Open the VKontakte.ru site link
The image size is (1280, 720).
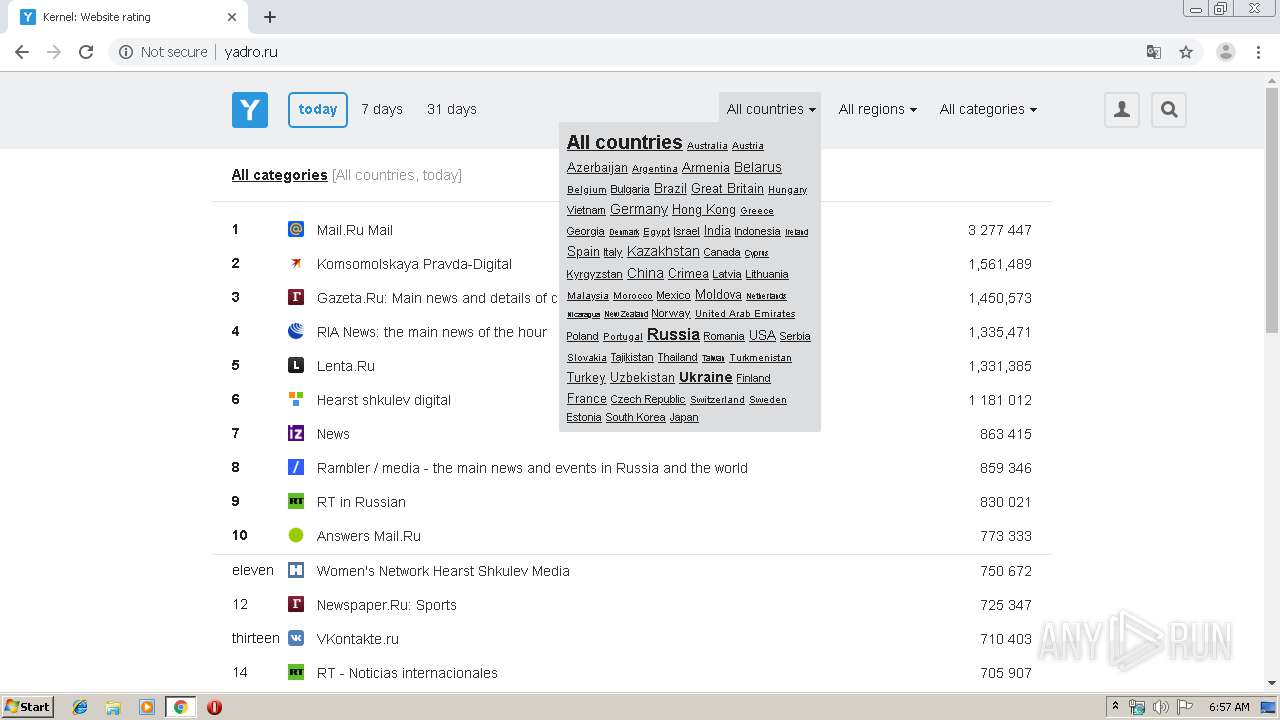point(358,639)
